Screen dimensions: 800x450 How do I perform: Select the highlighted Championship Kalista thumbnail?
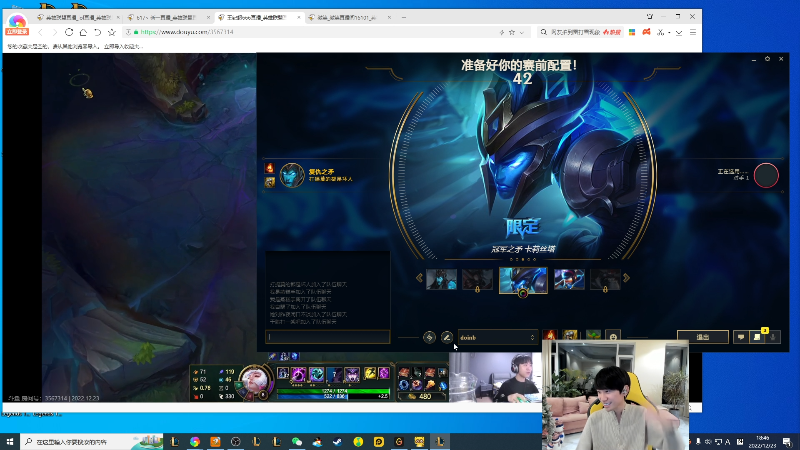(523, 279)
